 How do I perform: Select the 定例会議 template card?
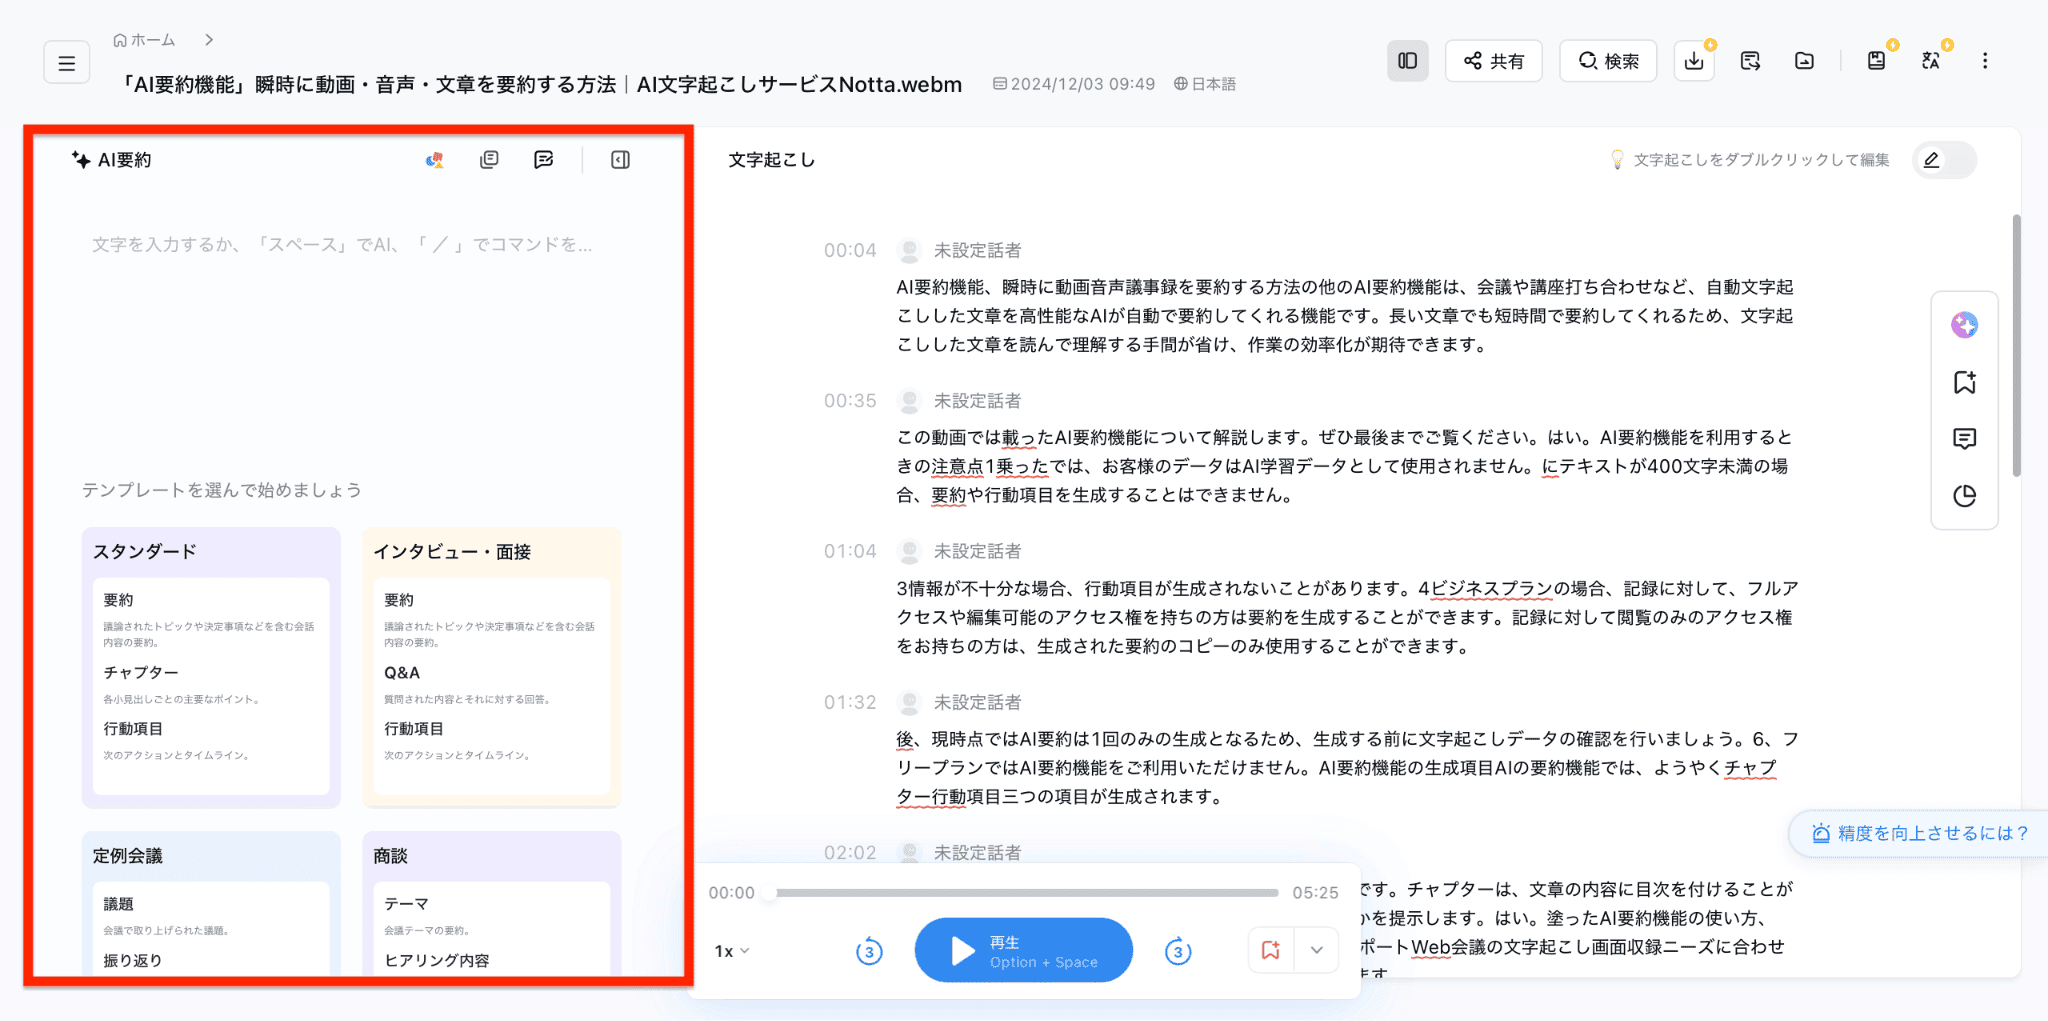click(x=211, y=903)
